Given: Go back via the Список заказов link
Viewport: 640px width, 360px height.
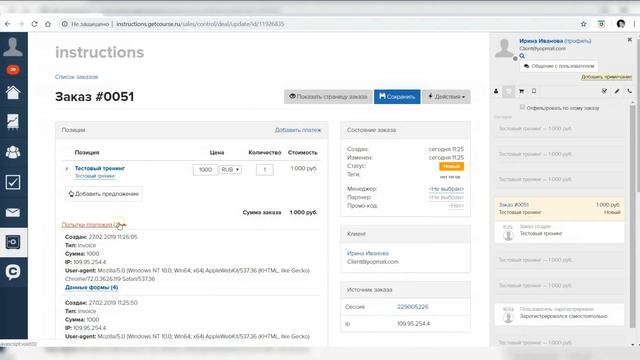Looking at the screenshot, I should point(76,77).
